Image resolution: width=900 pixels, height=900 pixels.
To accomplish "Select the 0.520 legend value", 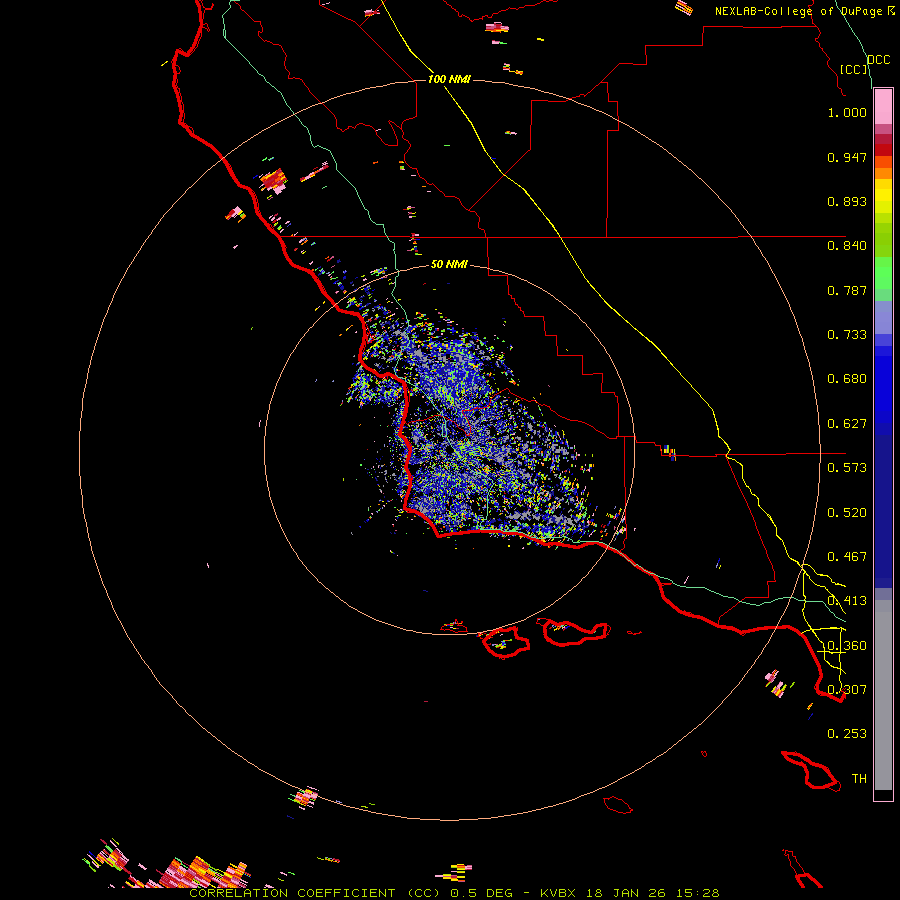I will coord(847,513).
